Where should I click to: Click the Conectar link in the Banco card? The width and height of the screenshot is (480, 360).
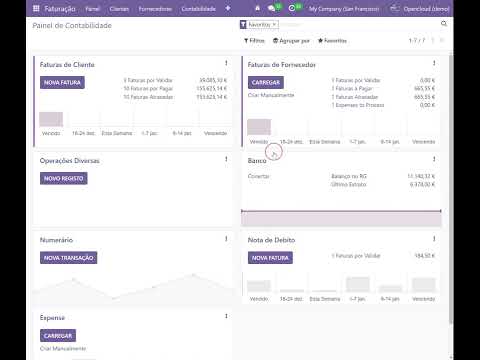(259, 176)
